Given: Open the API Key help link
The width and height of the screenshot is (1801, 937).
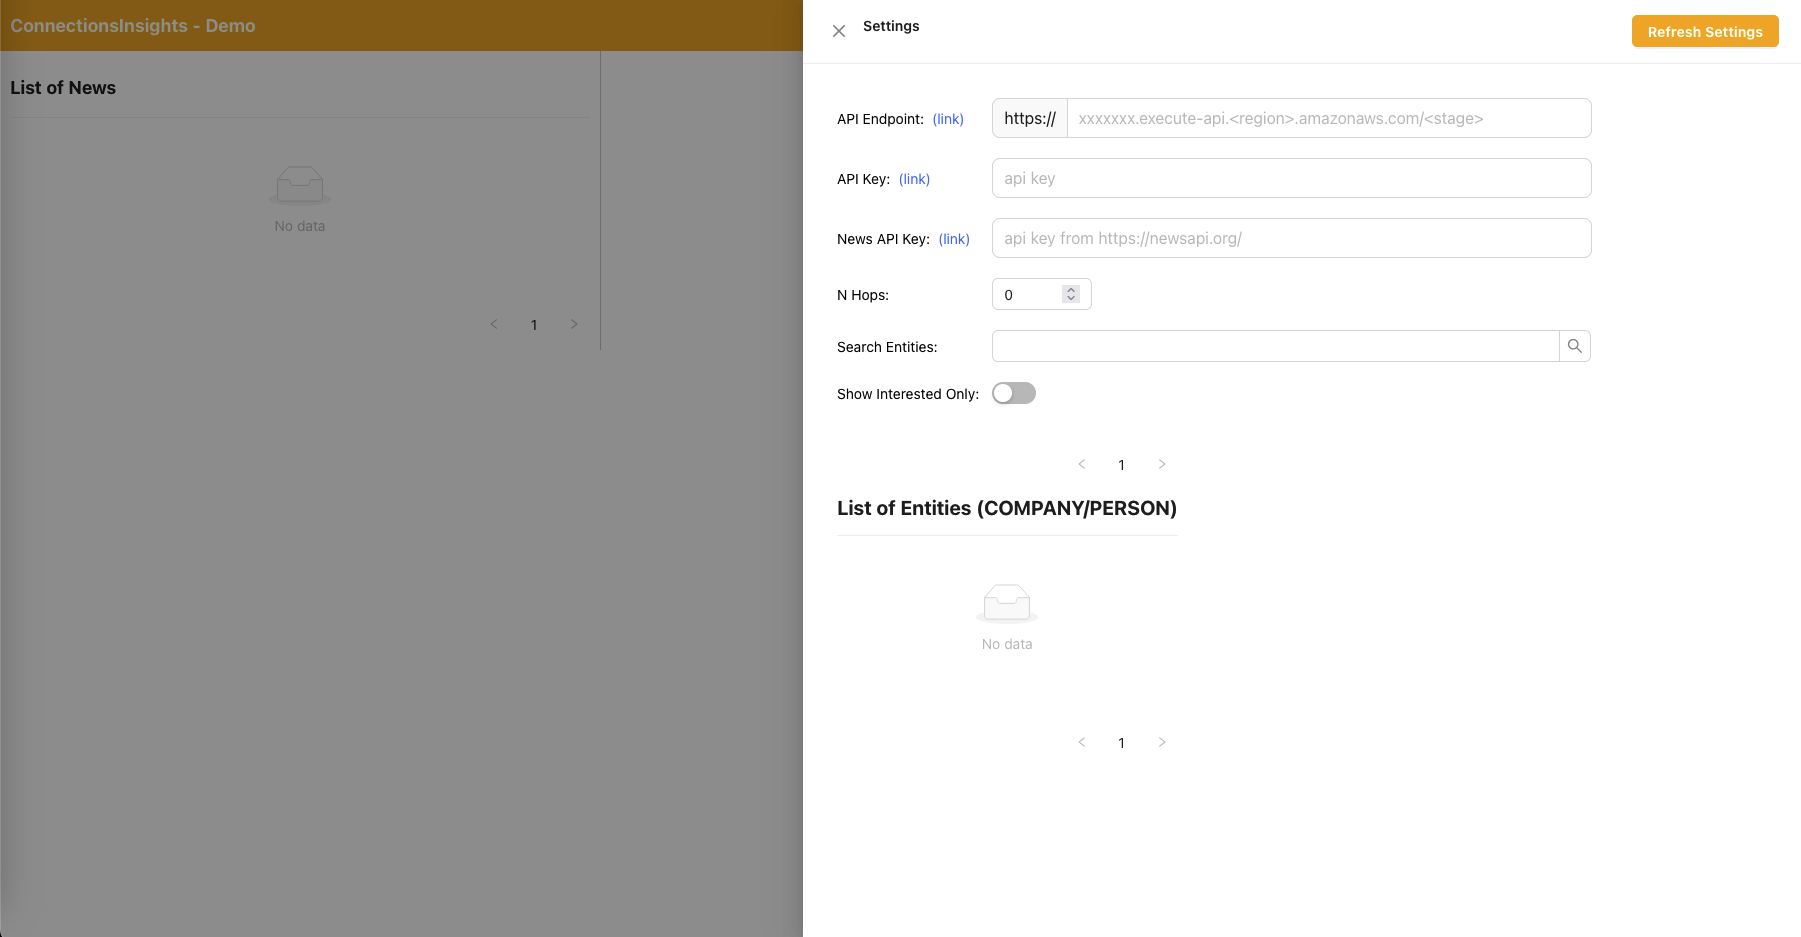Looking at the screenshot, I should [914, 179].
